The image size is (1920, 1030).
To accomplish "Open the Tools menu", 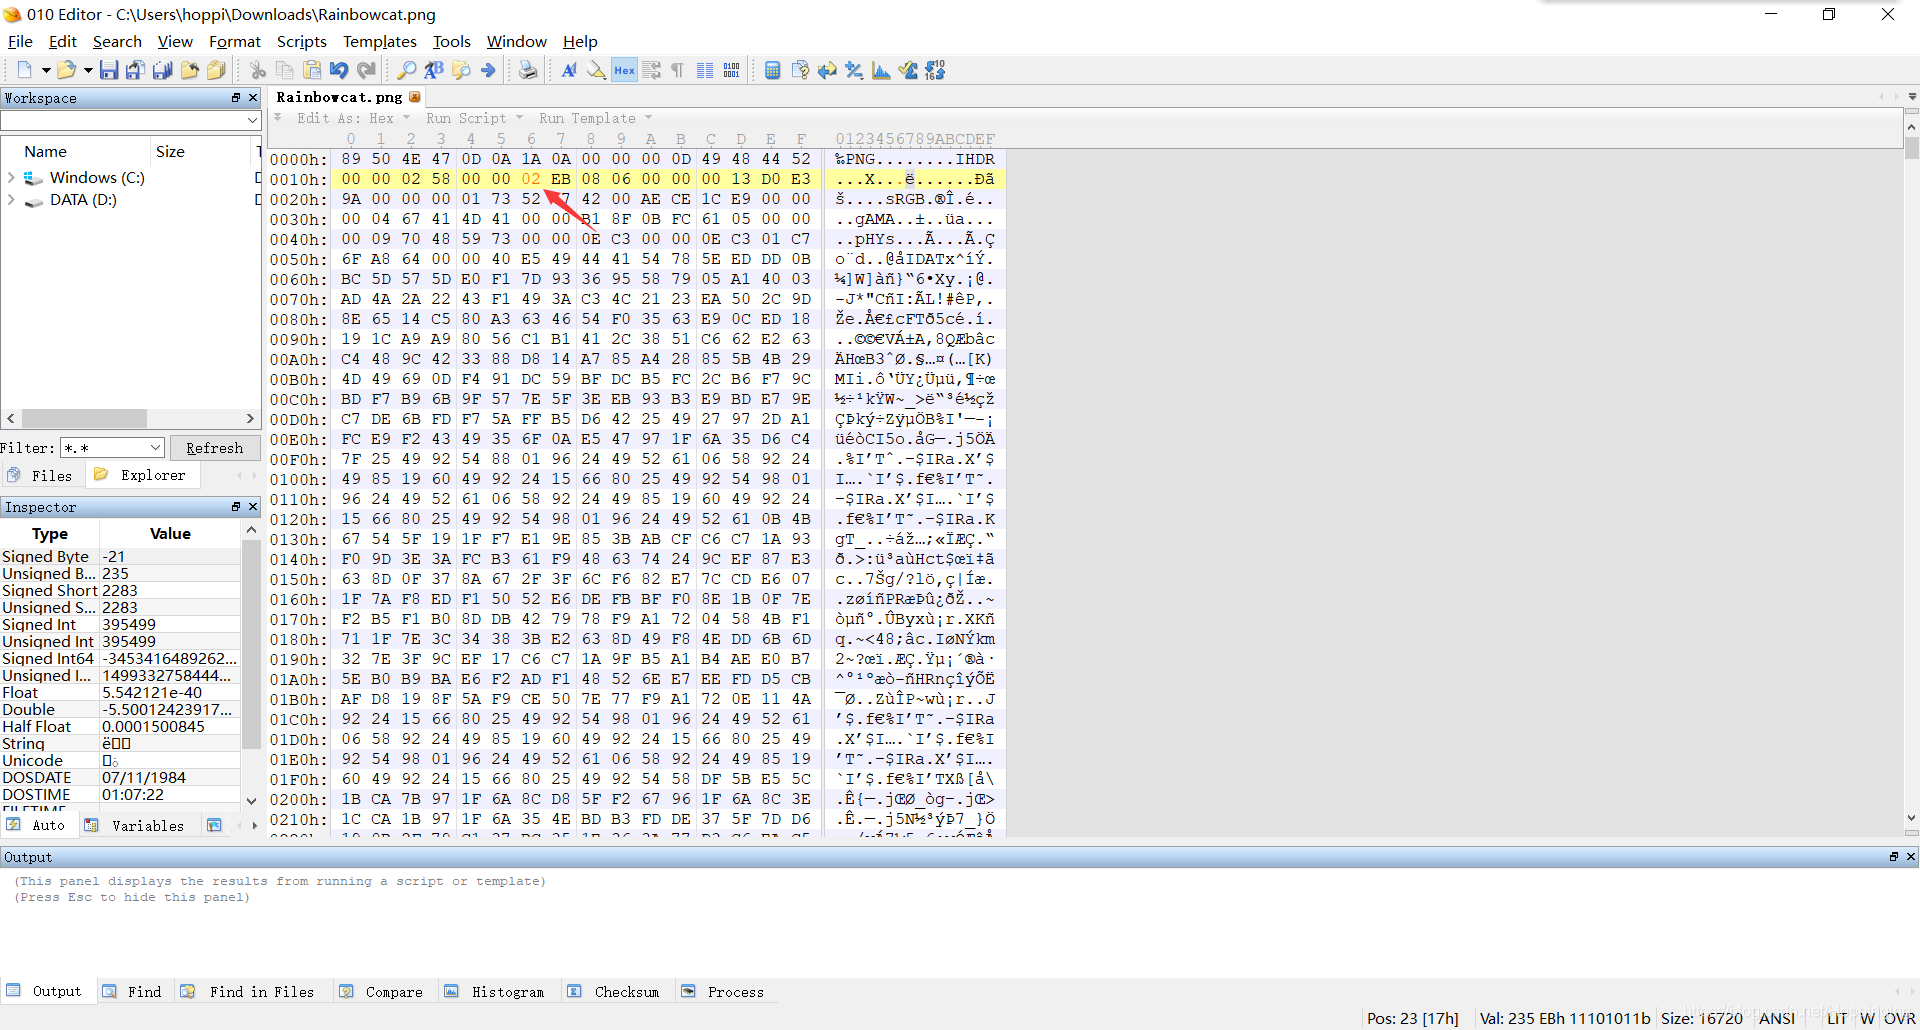I will pos(451,41).
